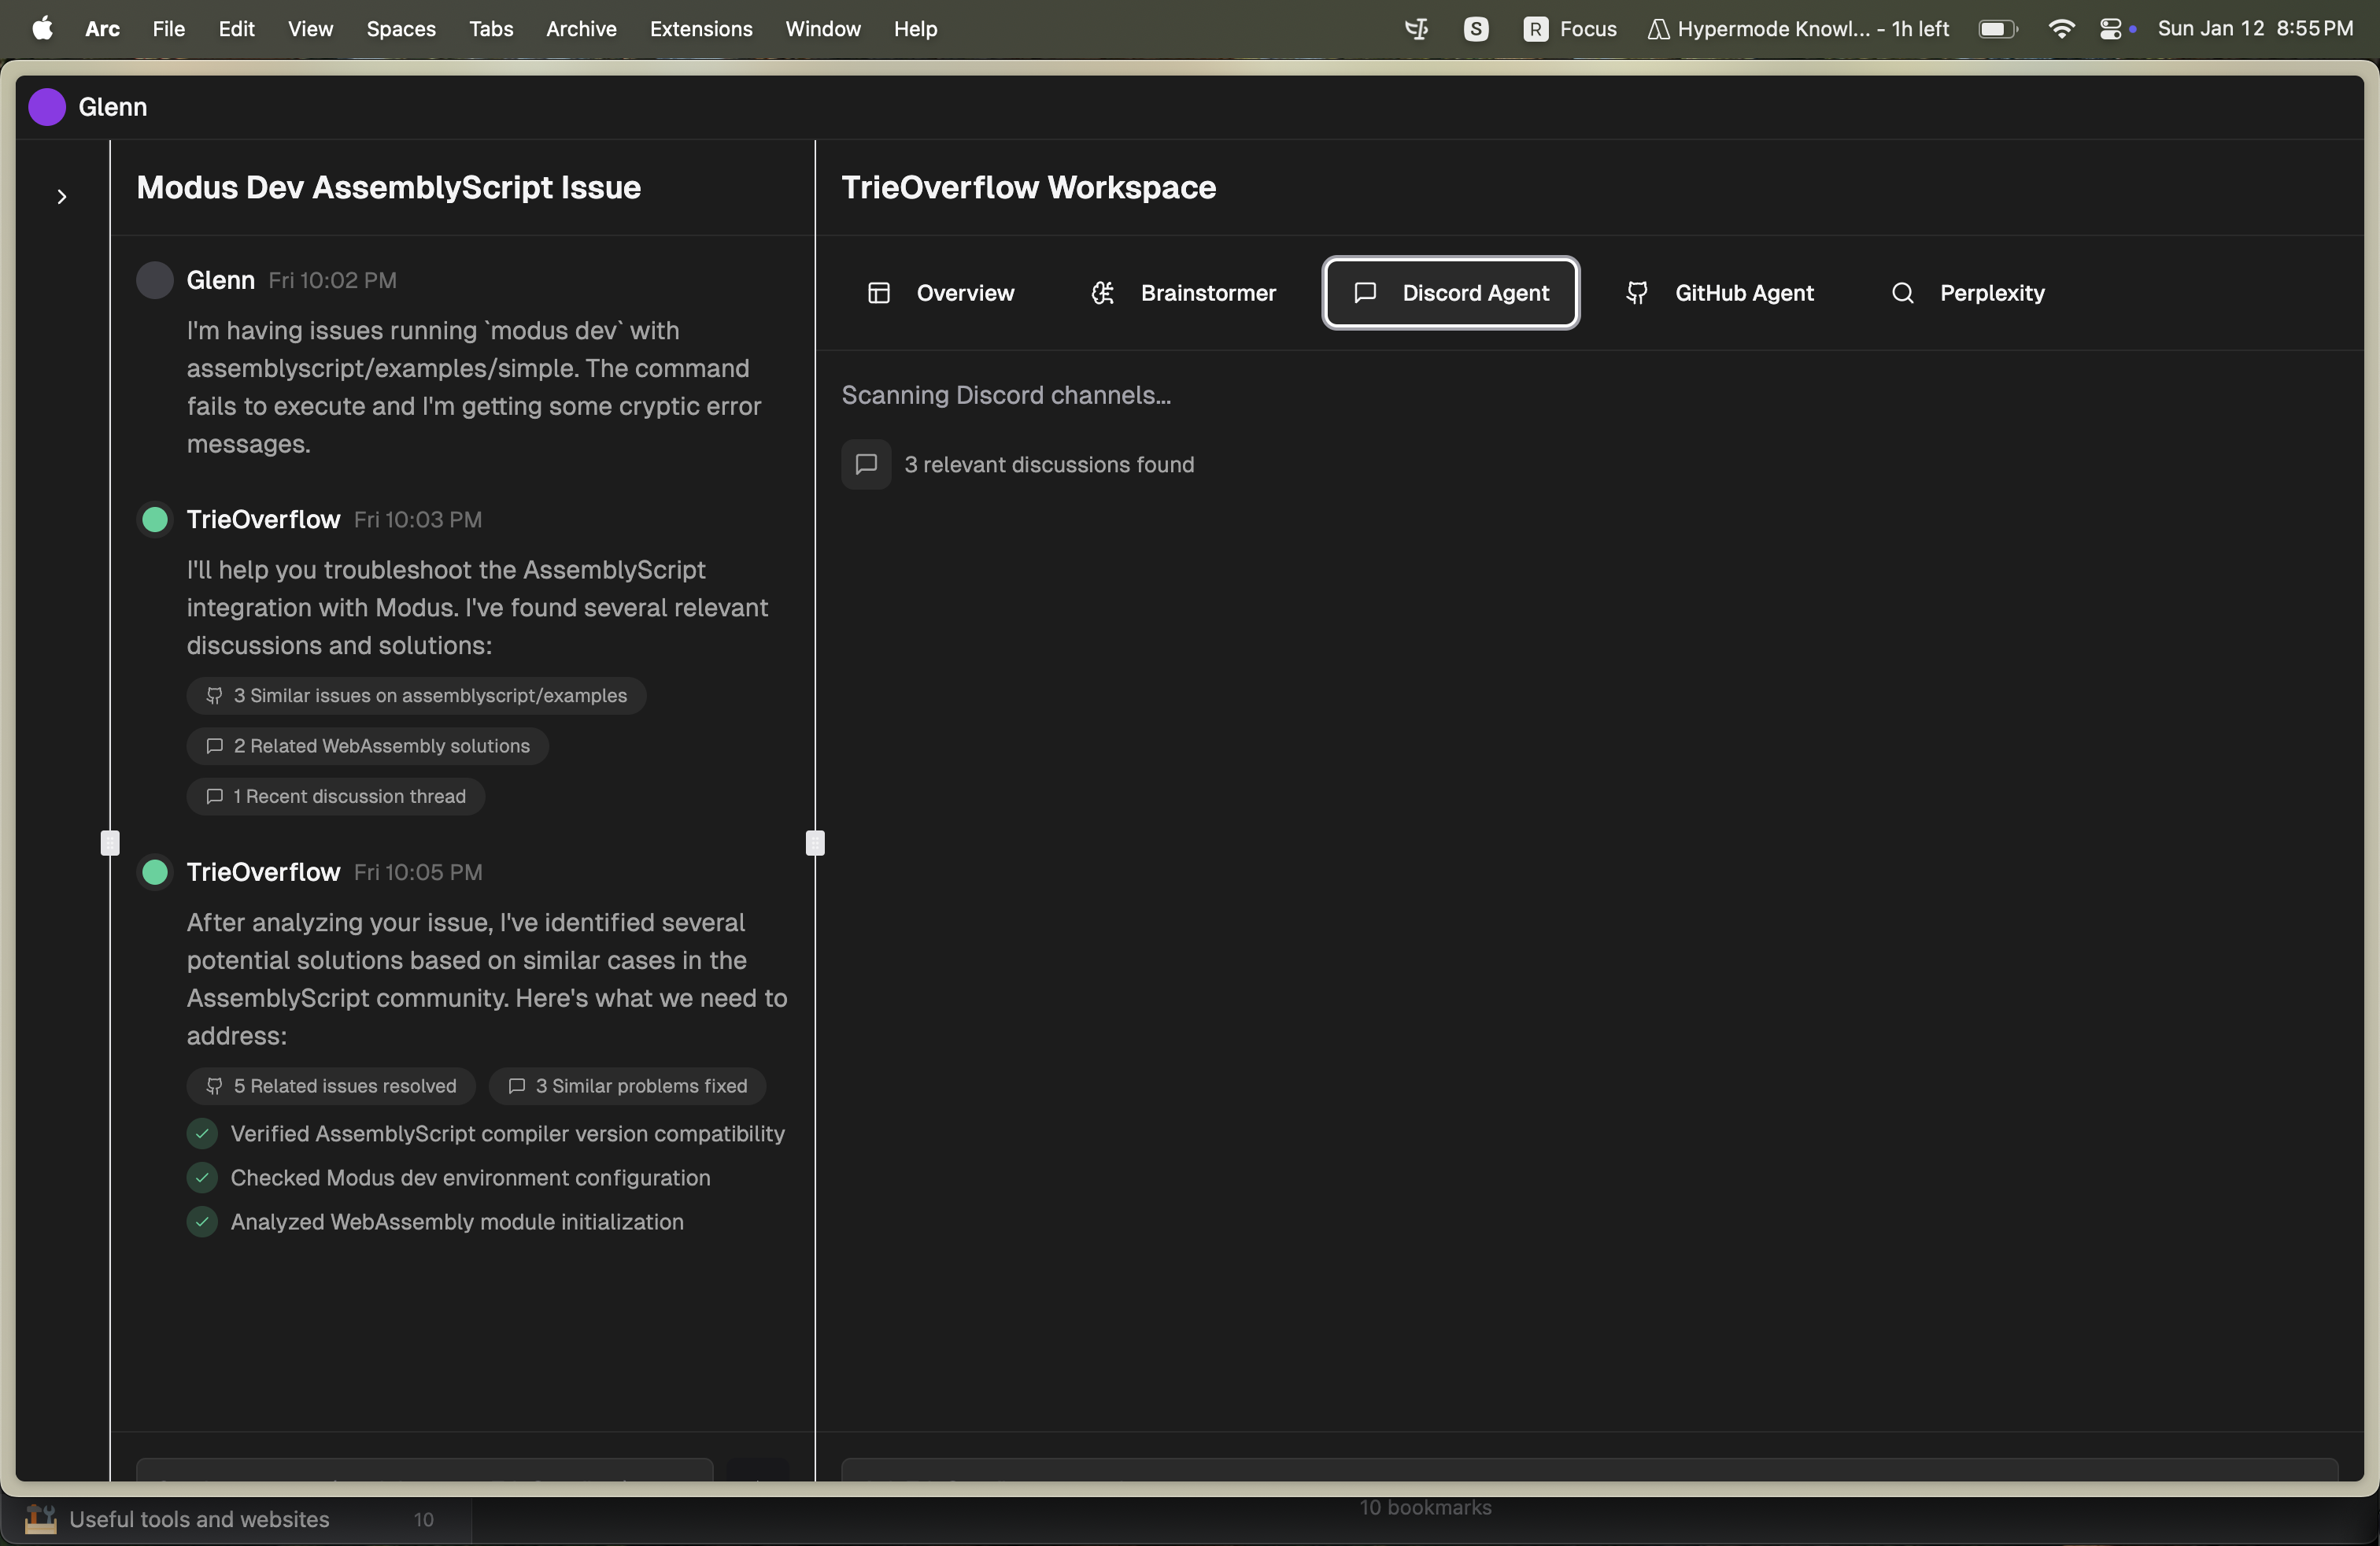Click 3 Similar problems fixed chip
The image size is (2380, 1546).
click(x=627, y=1086)
